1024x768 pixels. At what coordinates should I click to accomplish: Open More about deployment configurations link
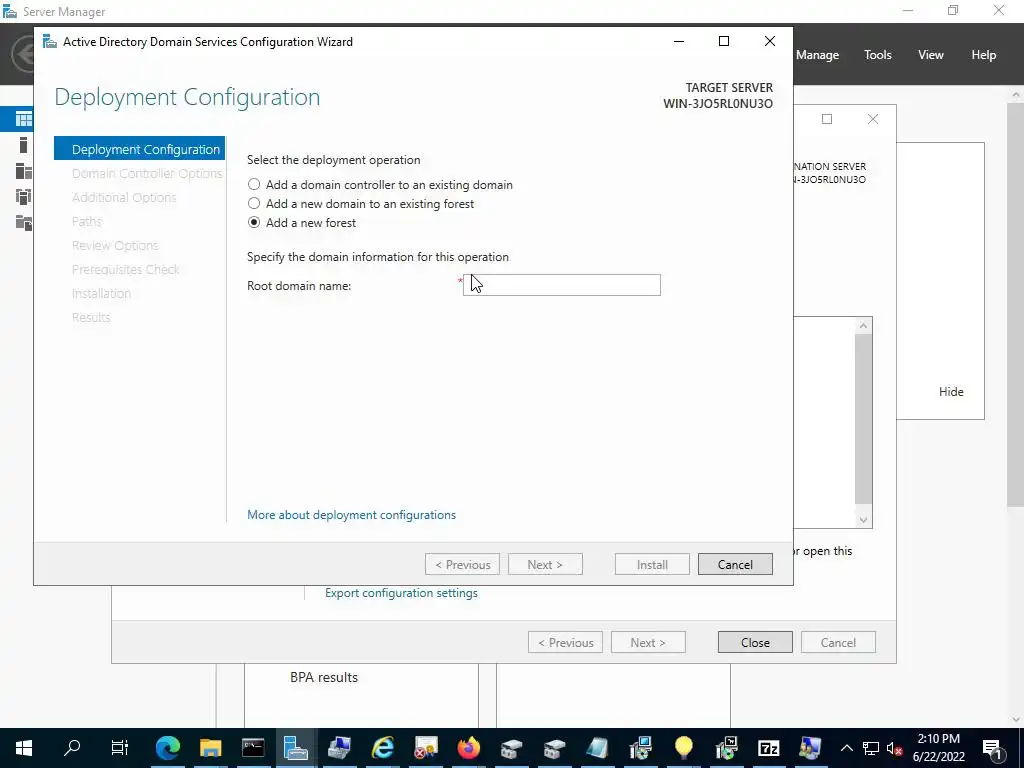click(x=351, y=515)
